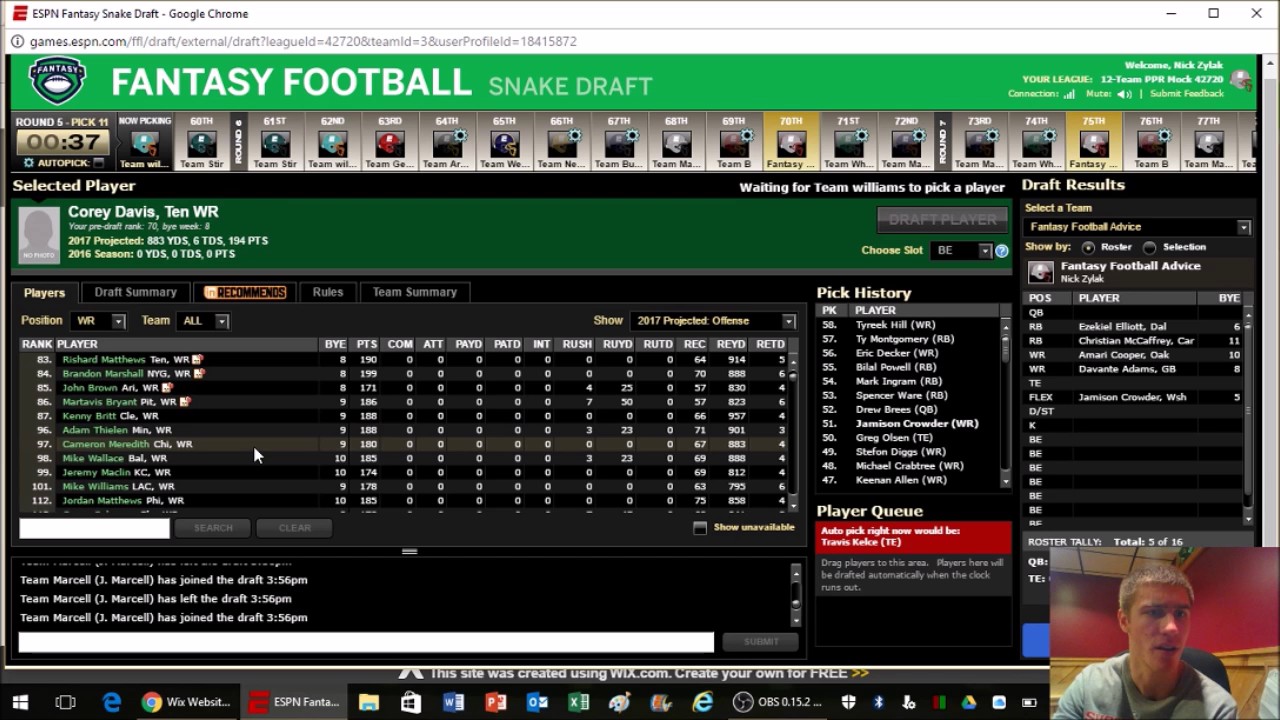Click autopick gear on 64TH pick
Screen dimensions: 1280x720
460,135
